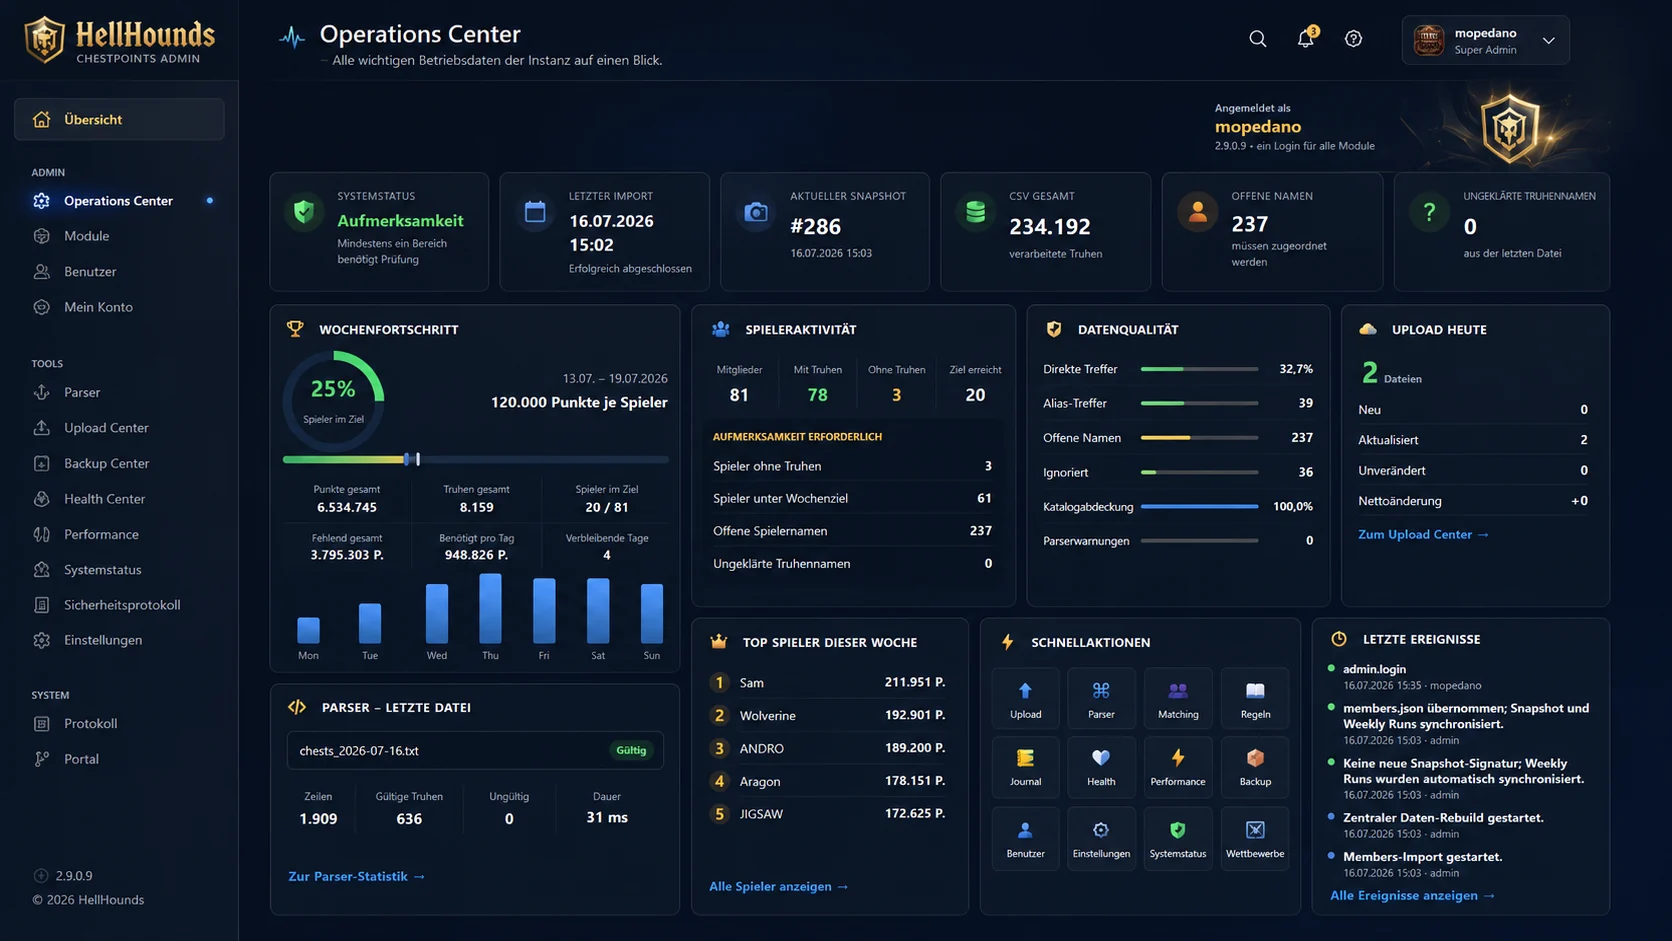Select top player Sam row
1672x941 pixels.
[828, 682]
